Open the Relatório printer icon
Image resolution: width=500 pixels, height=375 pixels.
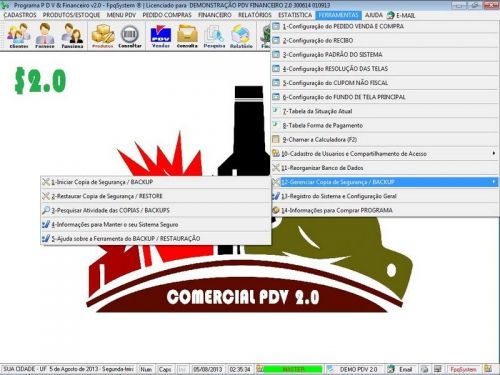(x=241, y=36)
